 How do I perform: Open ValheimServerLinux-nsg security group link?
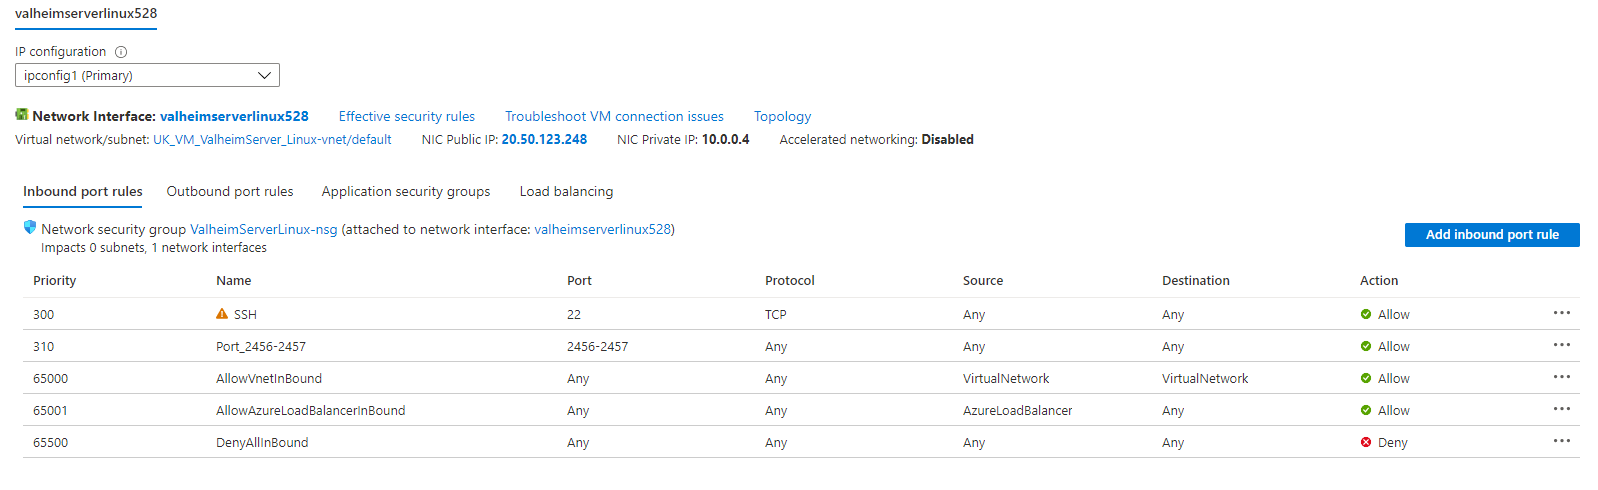tap(264, 229)
